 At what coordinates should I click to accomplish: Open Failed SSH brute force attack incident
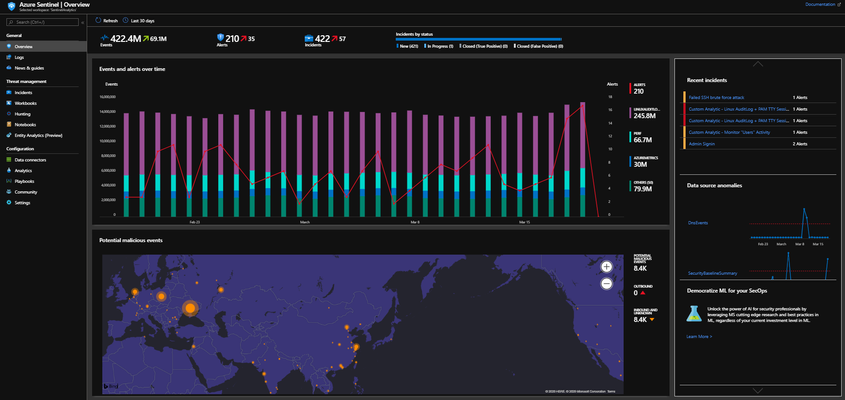[716, 98]
